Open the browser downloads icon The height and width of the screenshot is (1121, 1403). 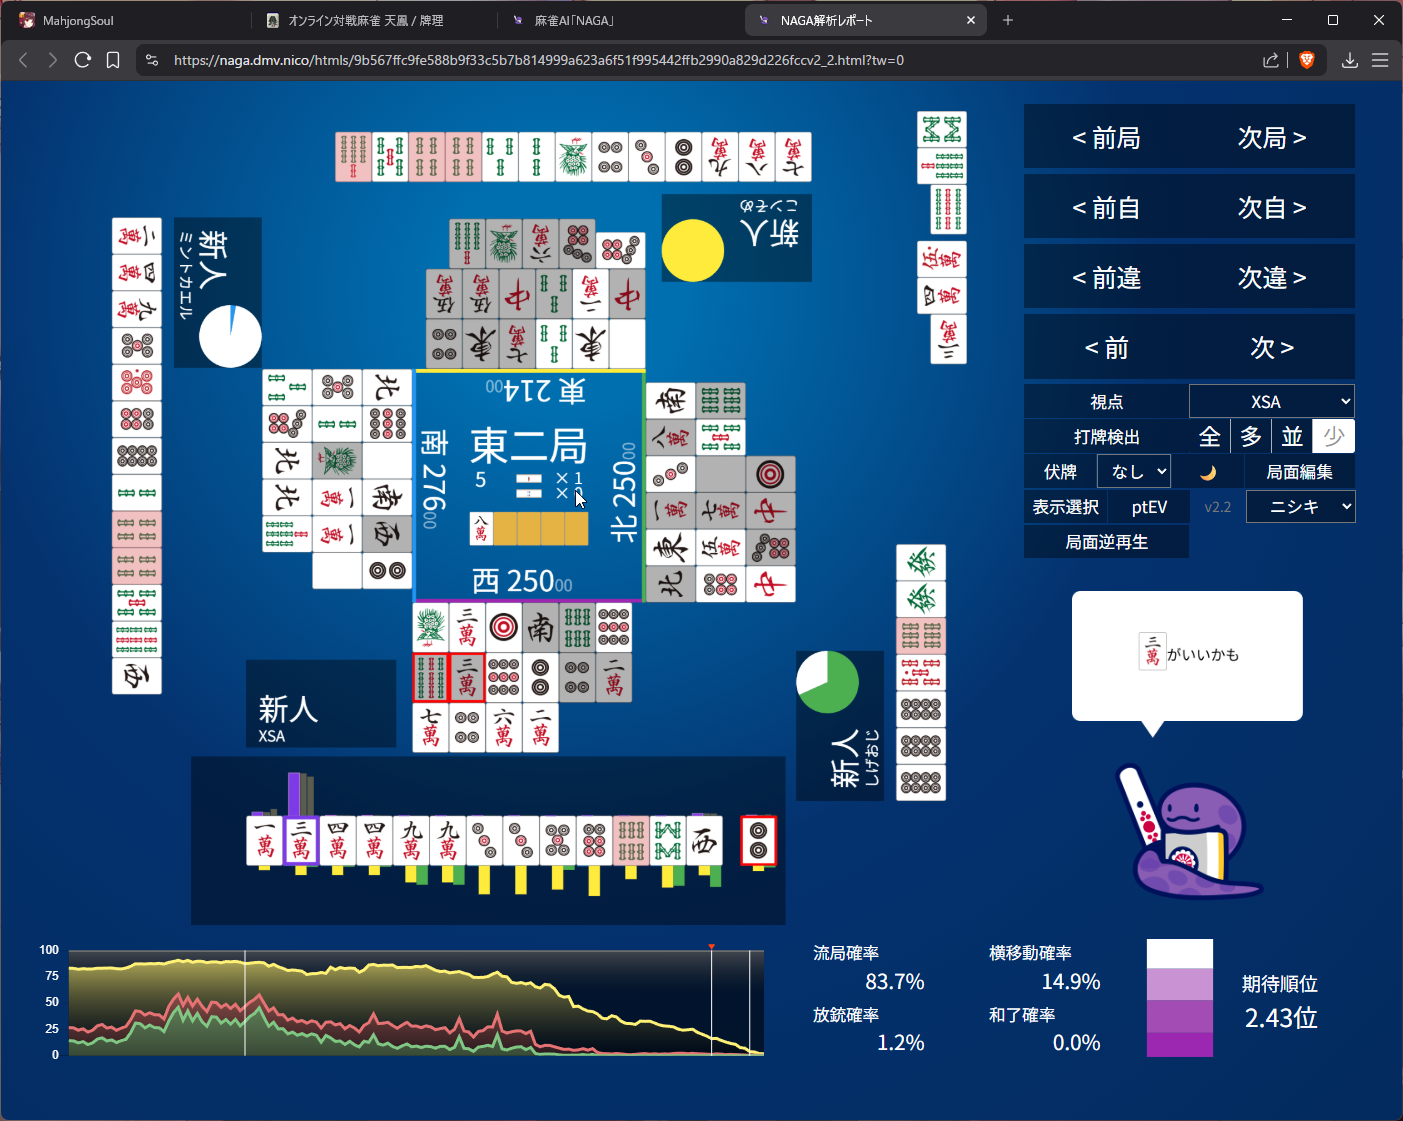coord(1349,60)
